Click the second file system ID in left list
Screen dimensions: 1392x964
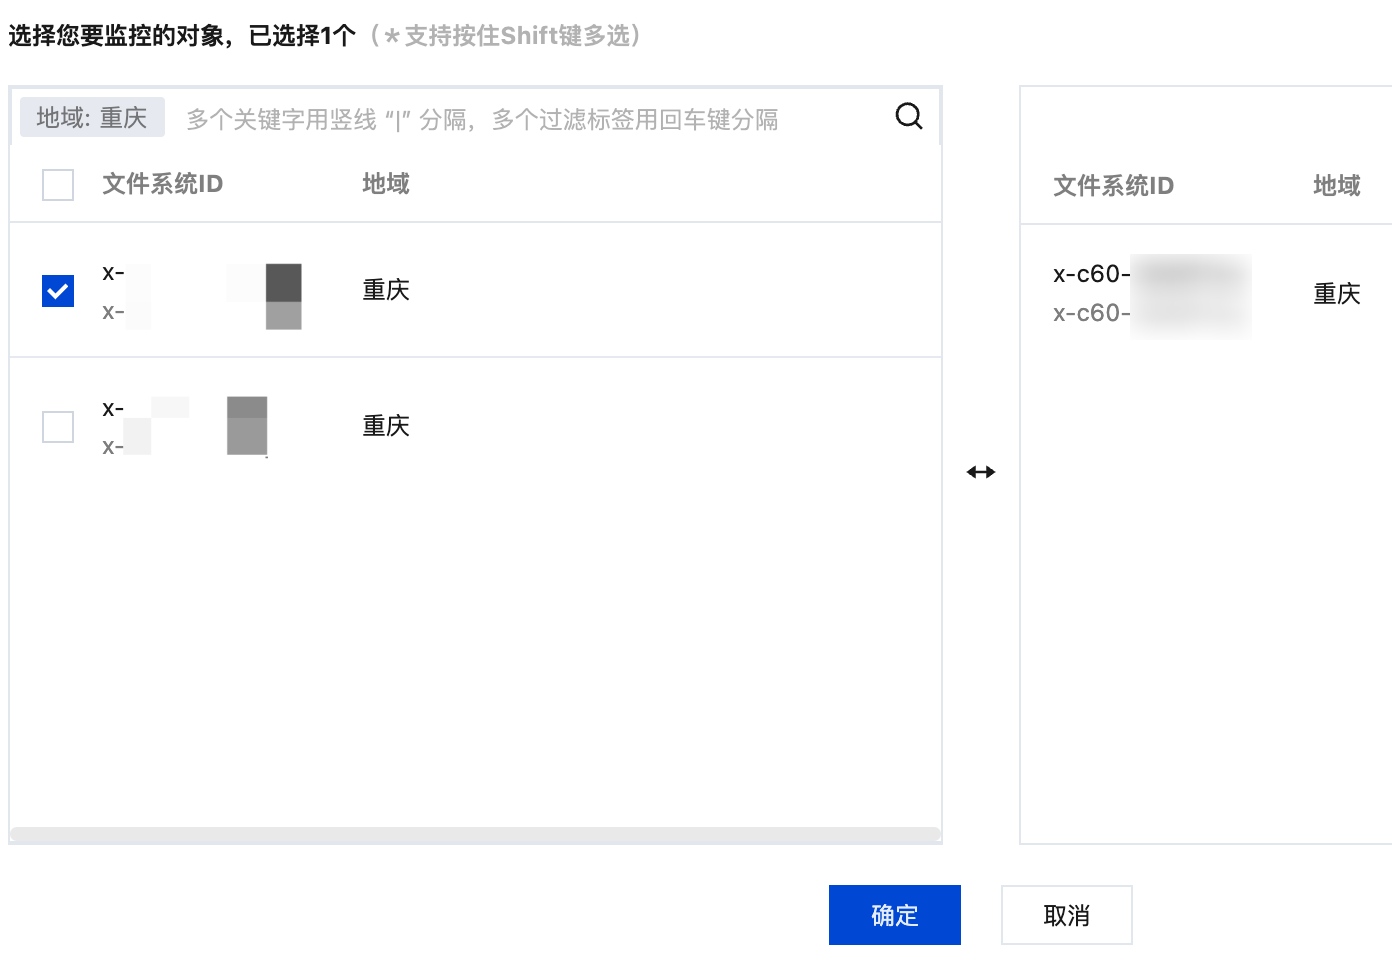pyautogui.click(x=113, y=409)
